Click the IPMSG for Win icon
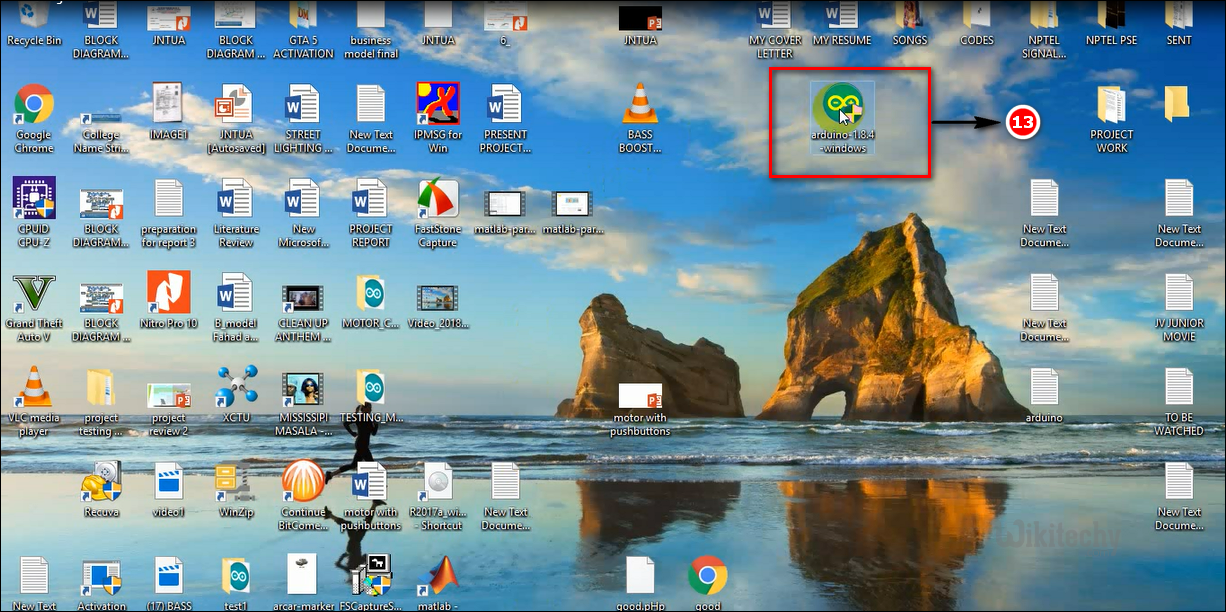This screenshot has height=612, width=1226. pyautogui.click(x=437, y=105)
